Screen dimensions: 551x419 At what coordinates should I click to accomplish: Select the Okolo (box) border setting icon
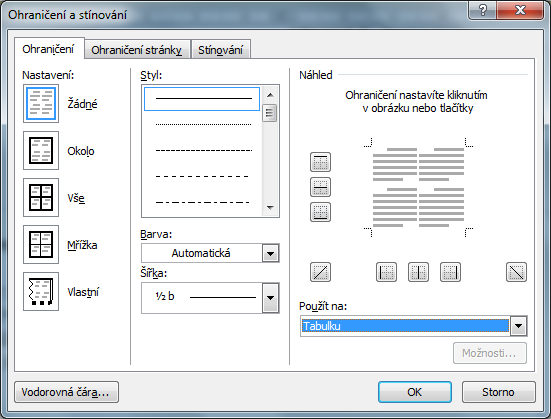pos(41,150)
